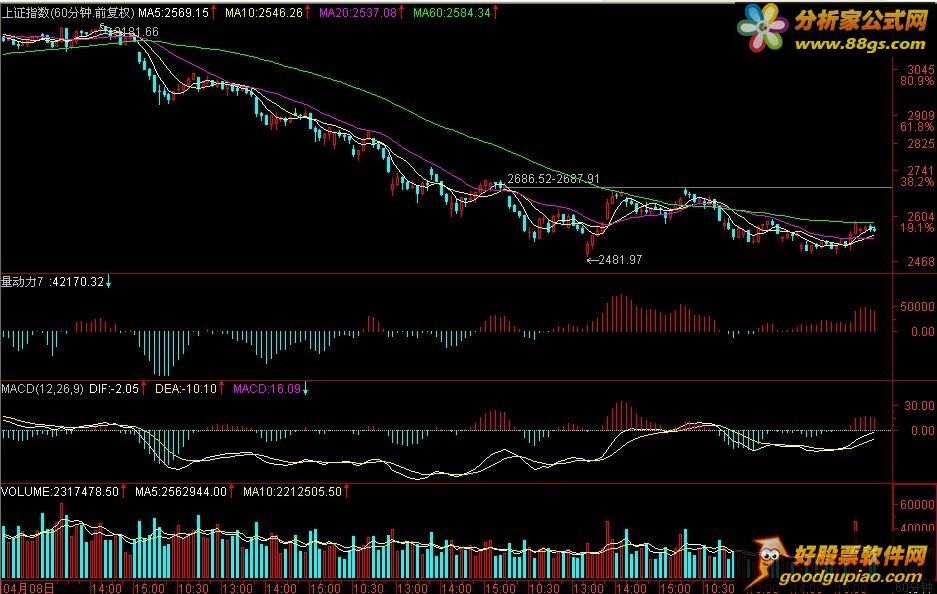The image size is (937, 594).
Task: Click the 2604 price axis label
Action: tap(920, 217)
